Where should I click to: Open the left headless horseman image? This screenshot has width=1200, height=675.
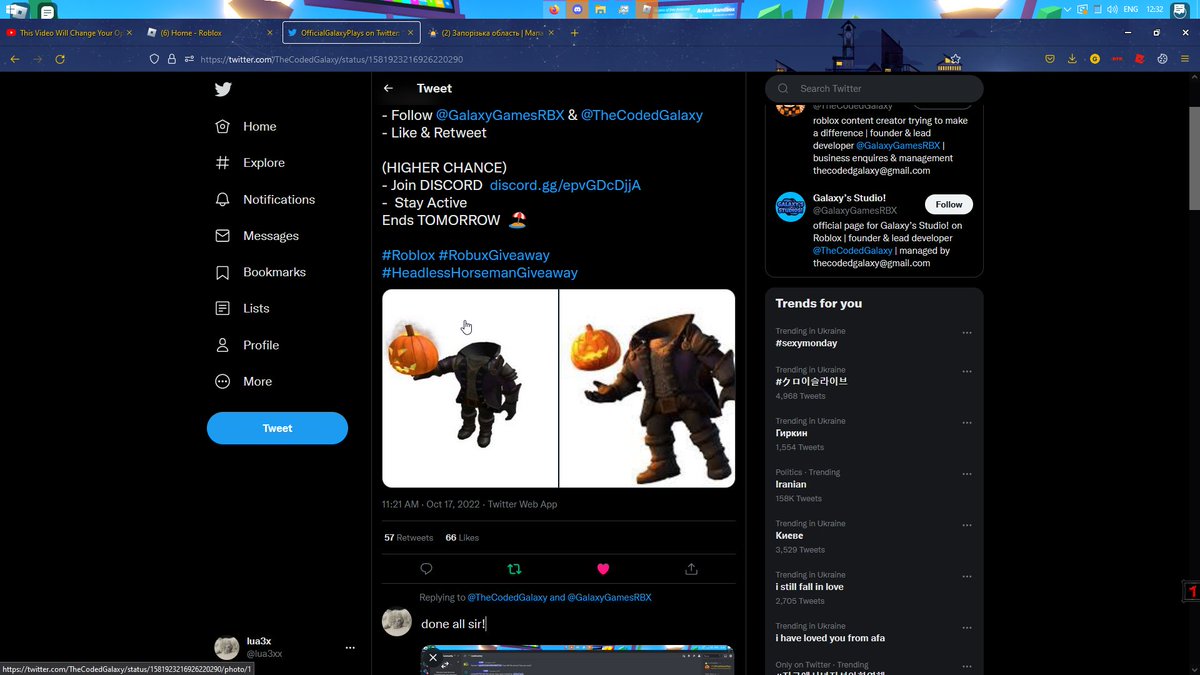(469, 388)
